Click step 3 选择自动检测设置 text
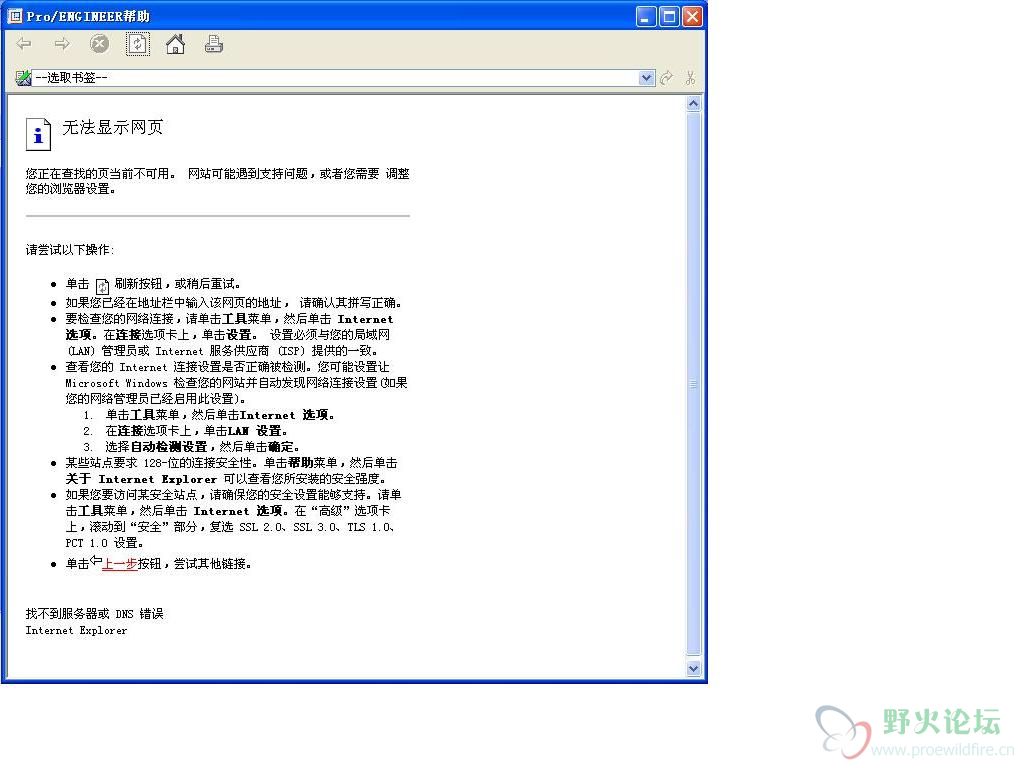 tap(202, 447)
